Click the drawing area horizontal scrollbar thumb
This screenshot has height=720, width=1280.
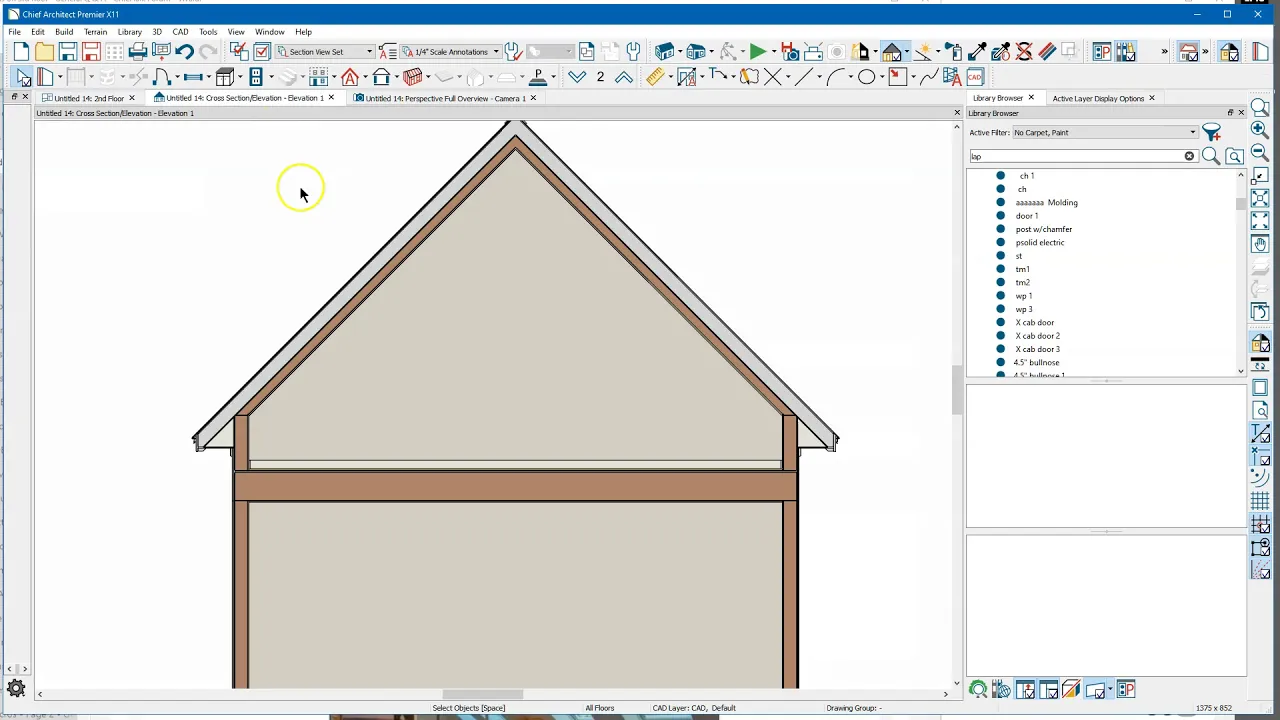[483, 694]
